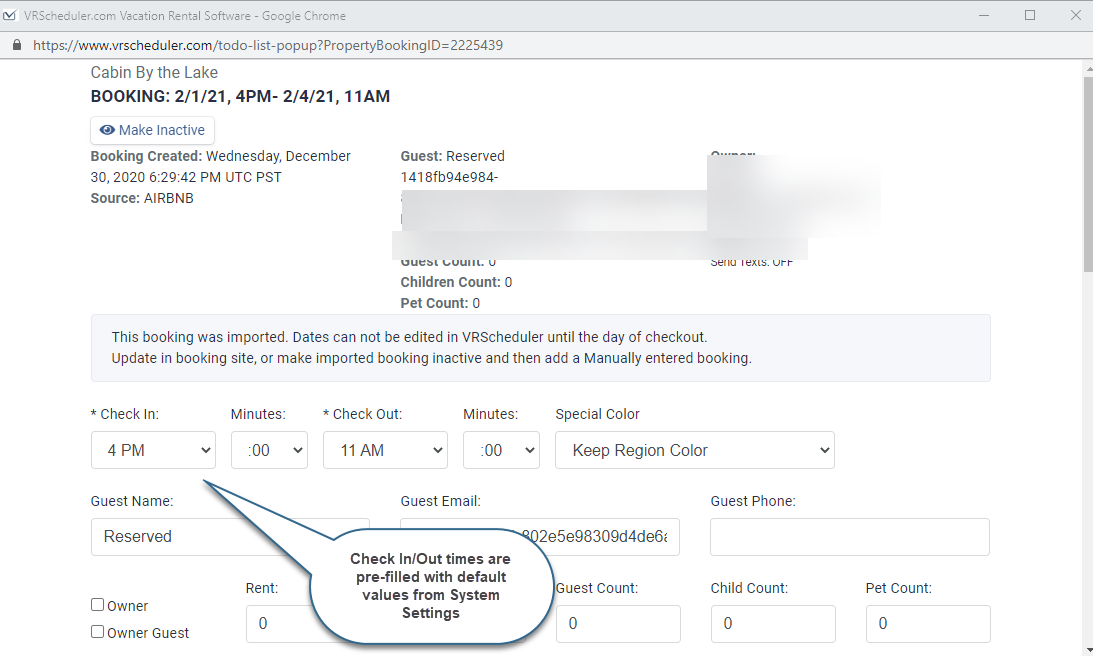Click the Make Inactive button
The width and height of the screenshot is (1093, 656).
(152, 130)
